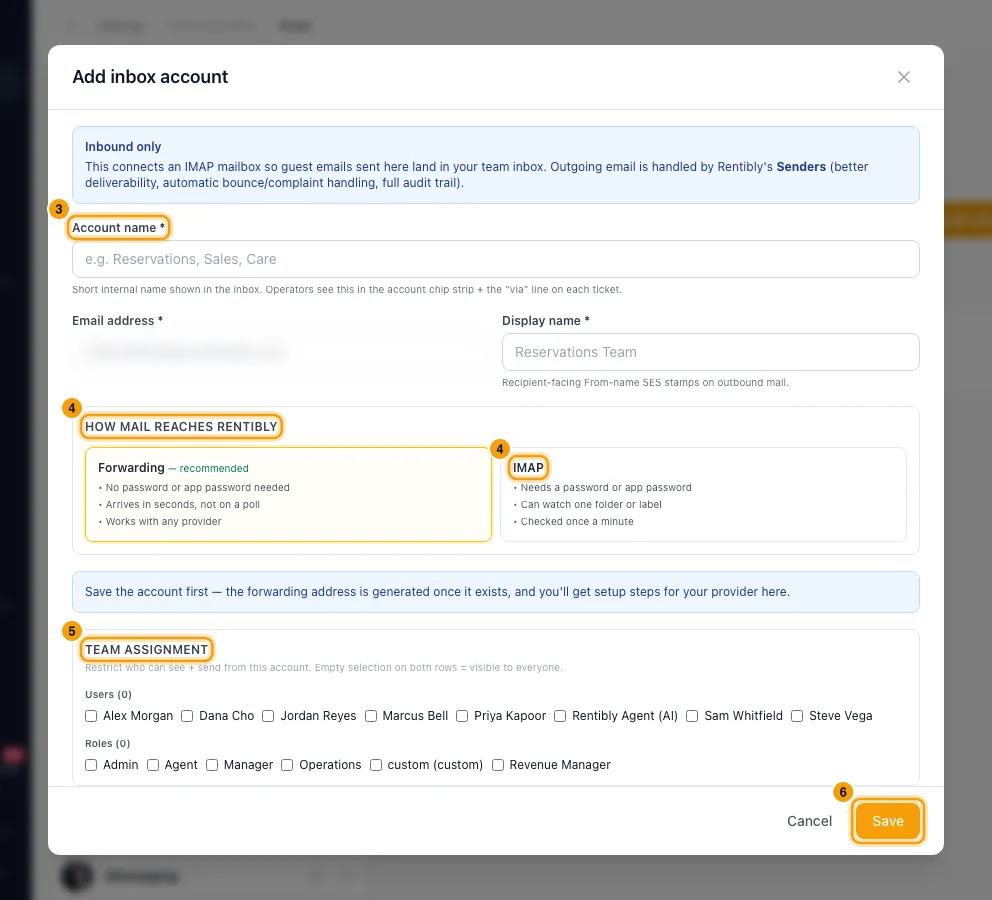992x900 pixels.
Task: Select the Forwarding recommended option card
Action: click(288, 495)
